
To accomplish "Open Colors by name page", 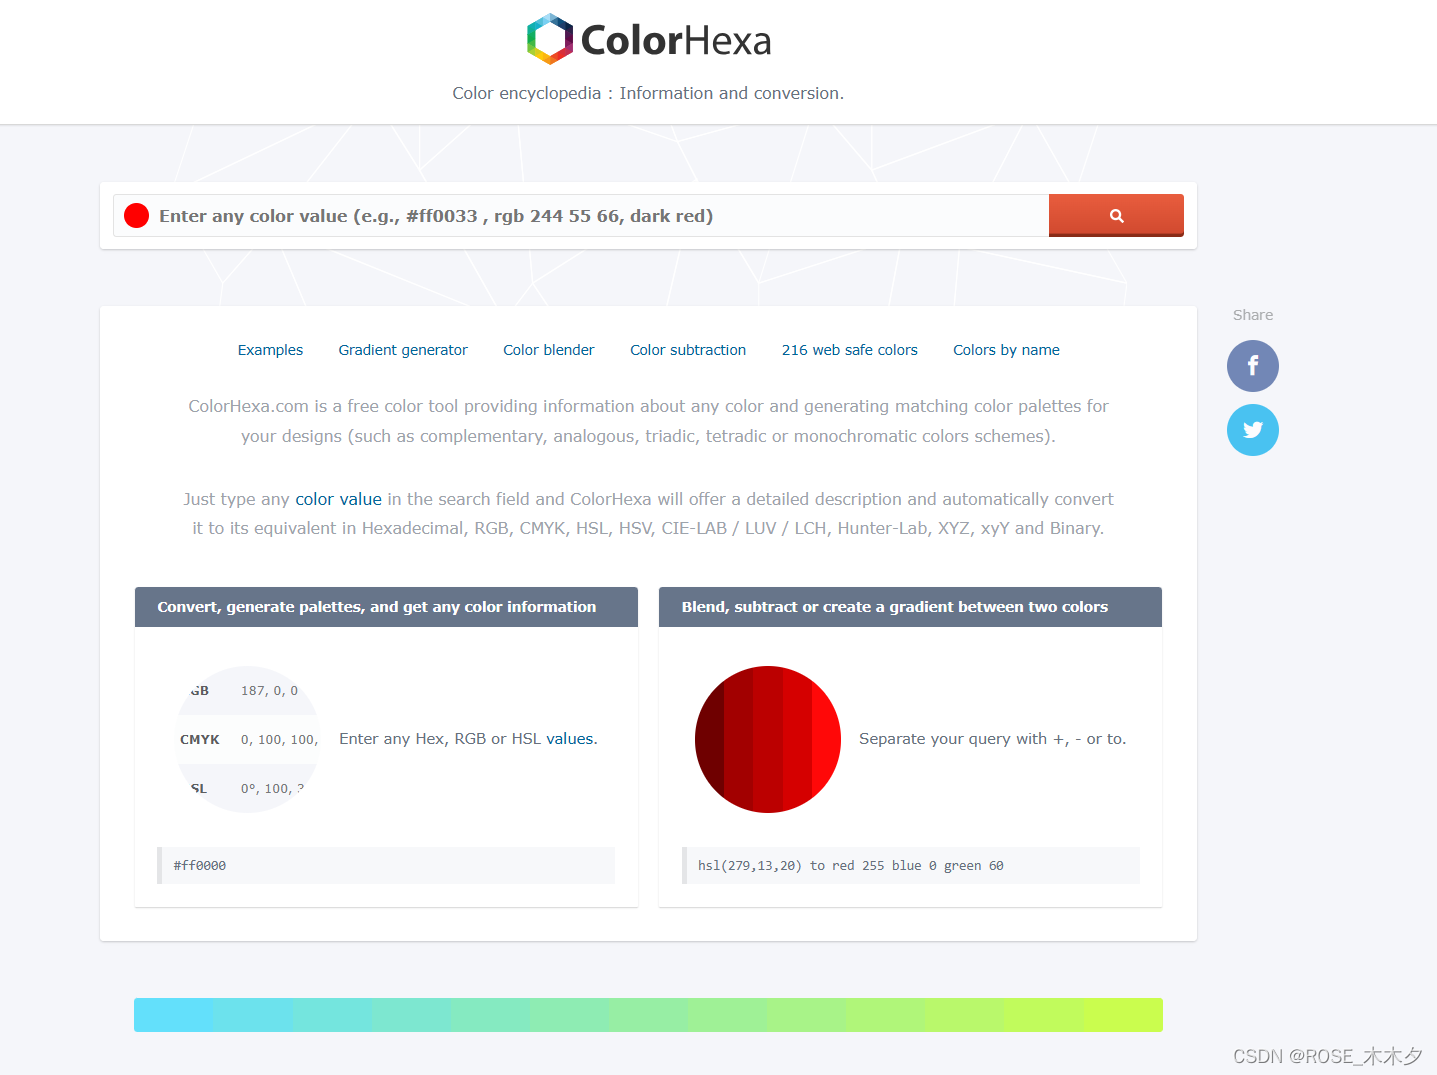I will click(x=1006, y=350).
